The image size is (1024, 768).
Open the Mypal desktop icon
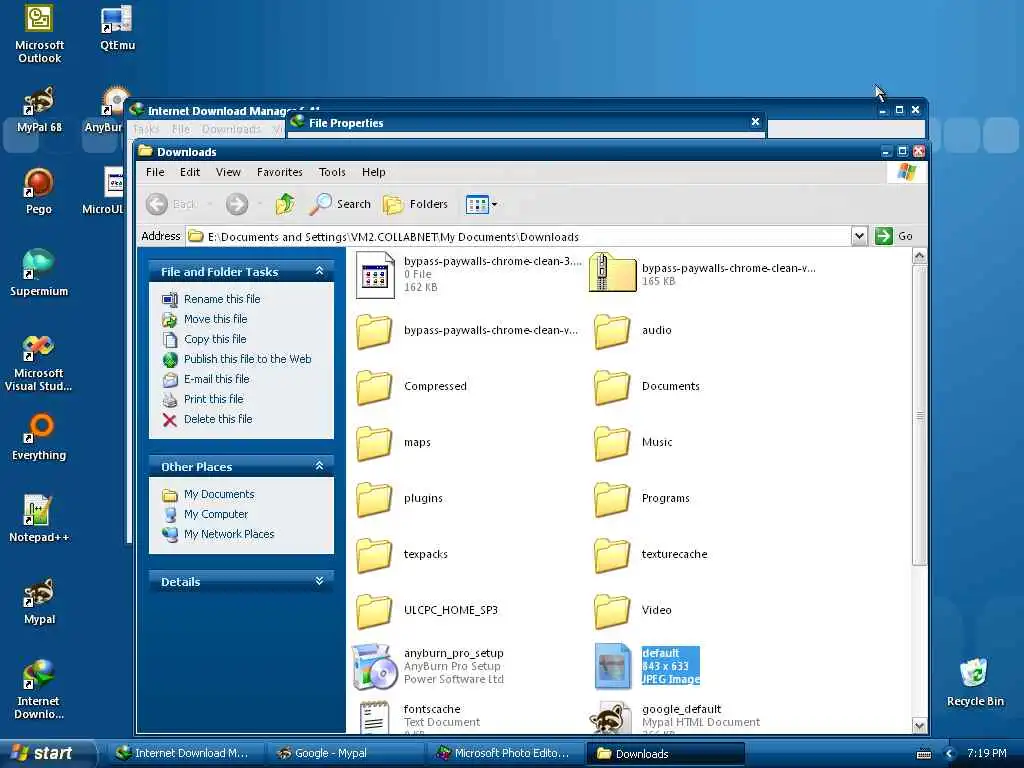click(39, 601)
